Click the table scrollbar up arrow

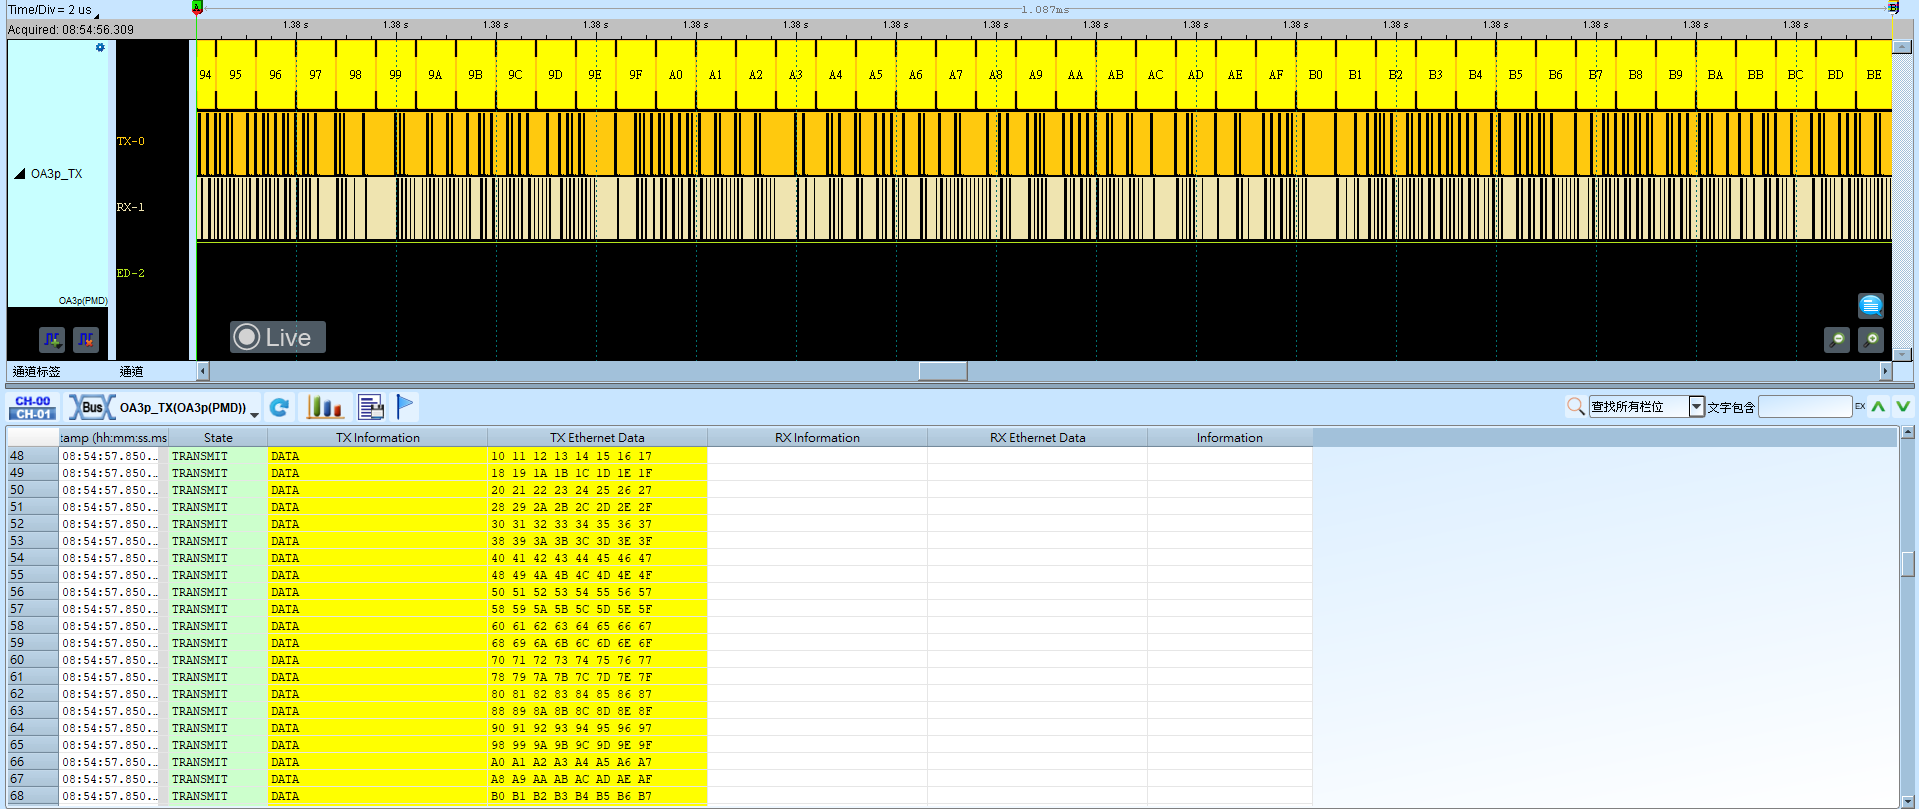coord(1908,433)
